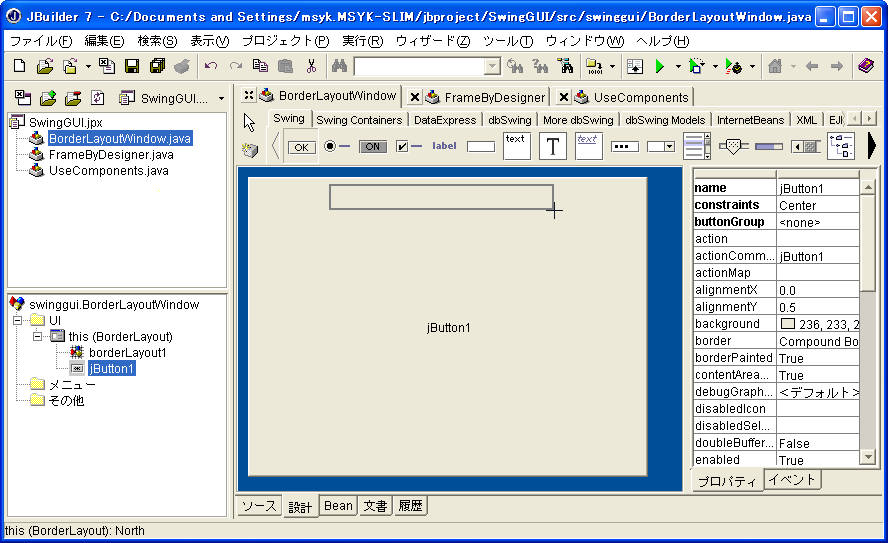Image resolution: width=888 pixels, height=543 pixels.
Task: Click the background color property swatch
Action: [x=787, y=324]
